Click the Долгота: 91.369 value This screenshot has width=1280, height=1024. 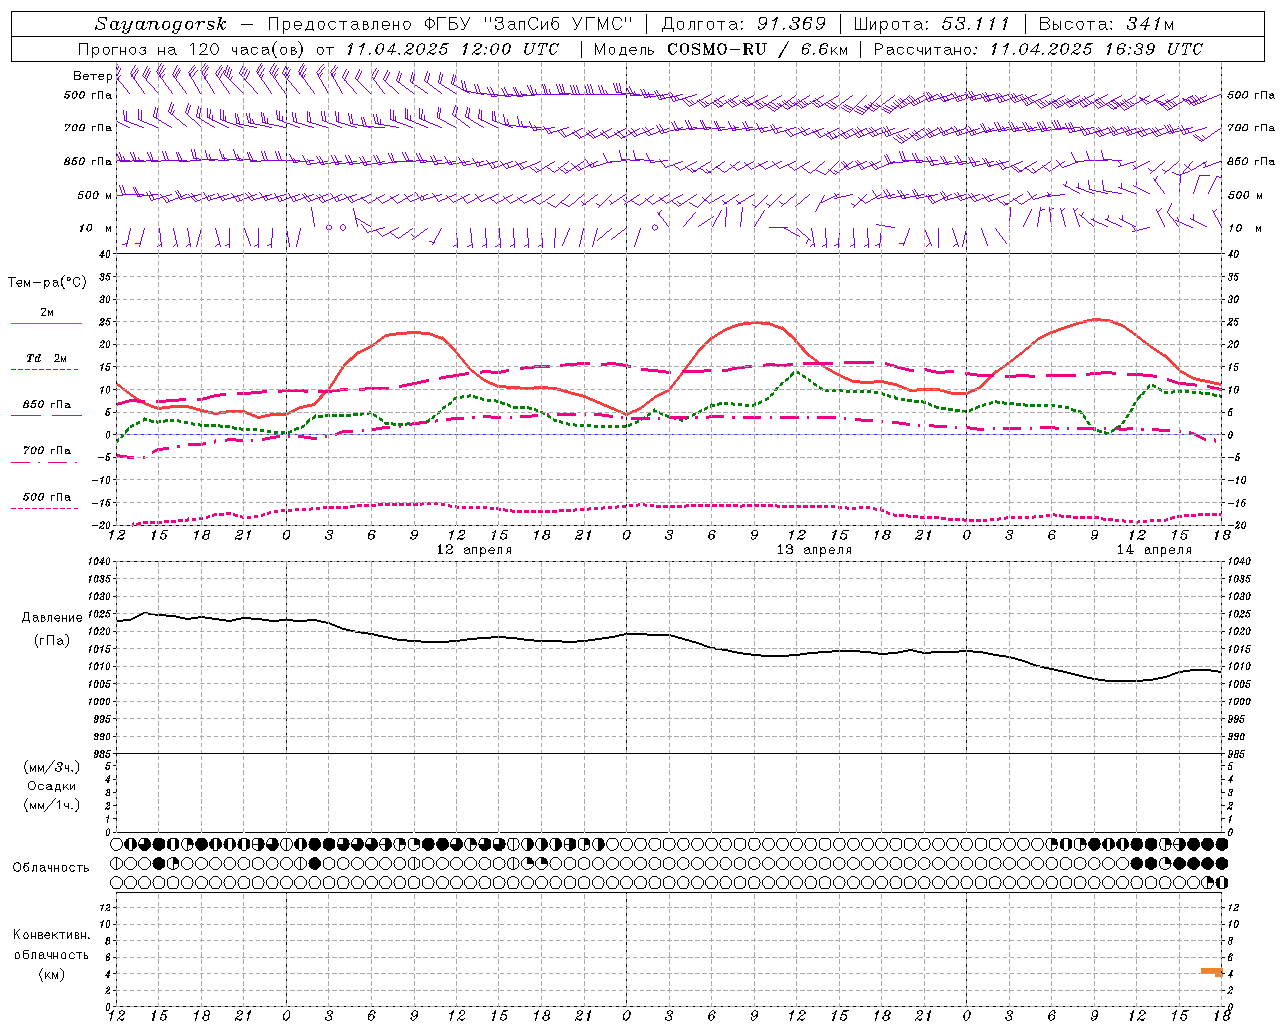(744, 24)
